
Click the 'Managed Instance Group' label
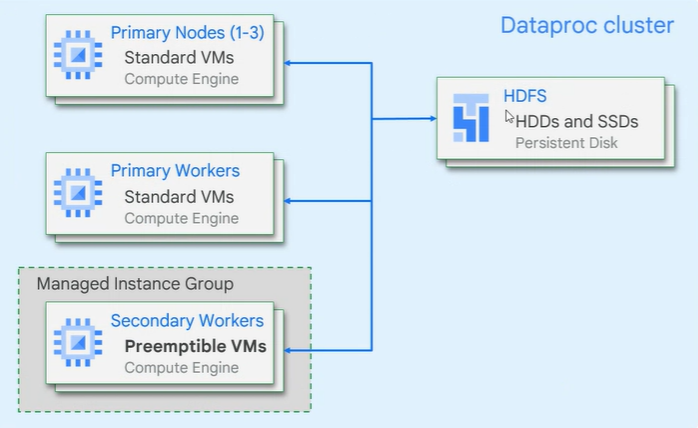pos(135,284)
